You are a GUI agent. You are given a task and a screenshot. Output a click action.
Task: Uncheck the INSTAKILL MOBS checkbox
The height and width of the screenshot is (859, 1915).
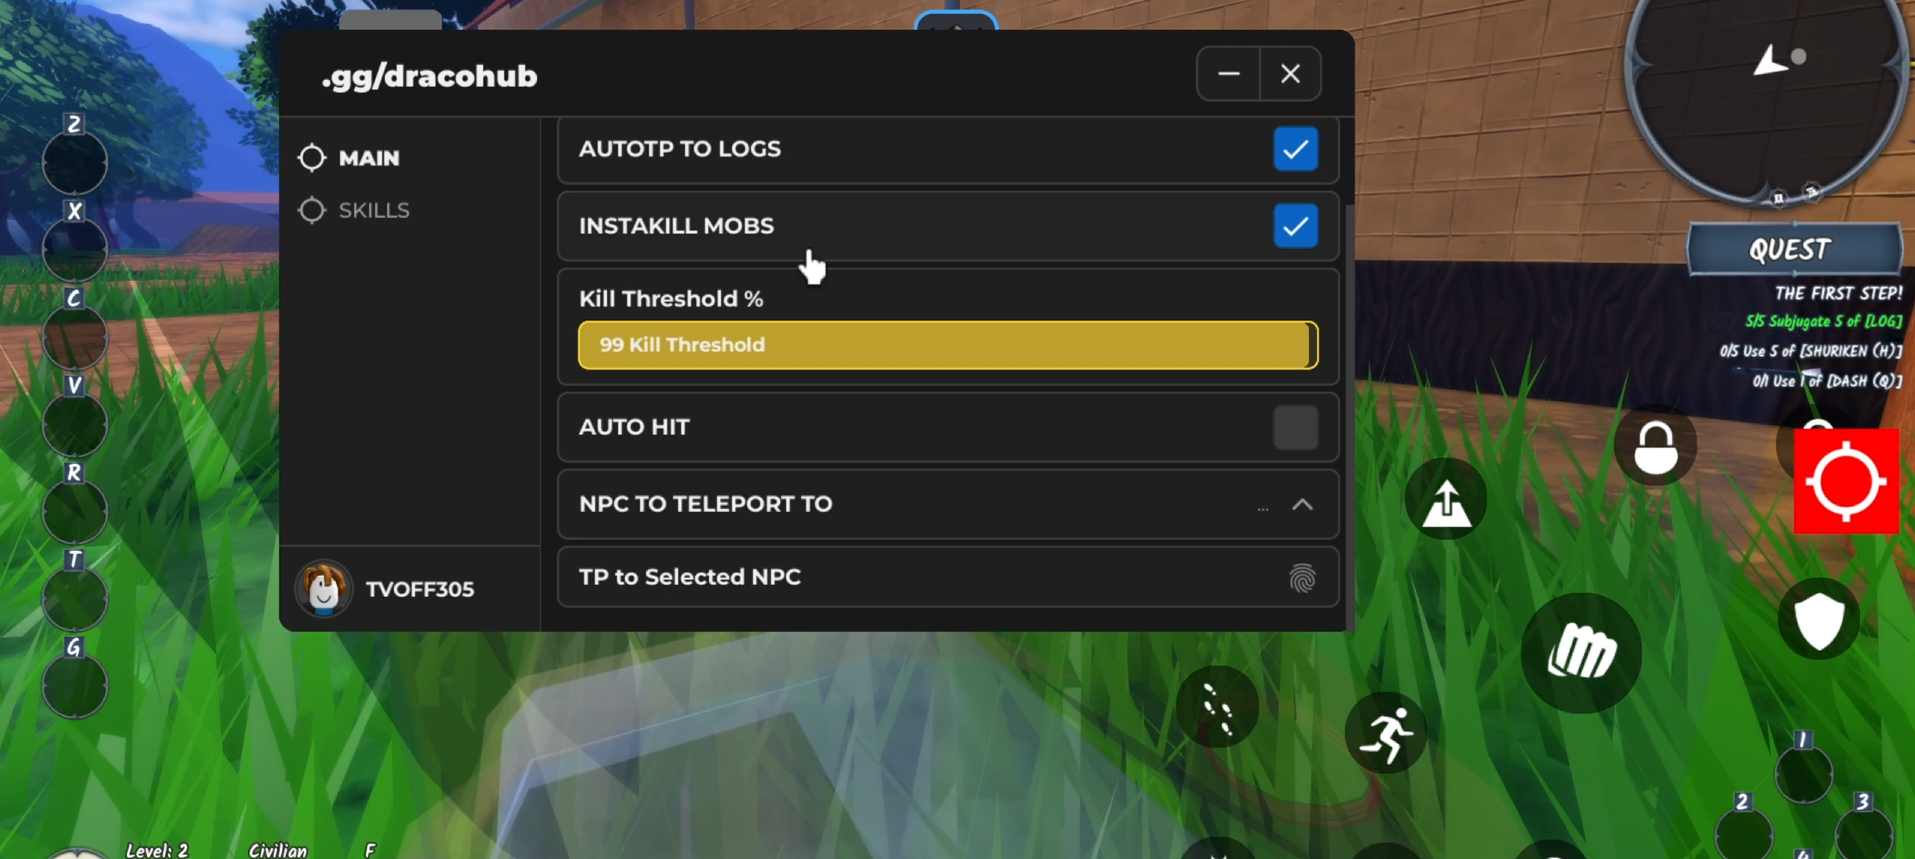(1295, 226)
